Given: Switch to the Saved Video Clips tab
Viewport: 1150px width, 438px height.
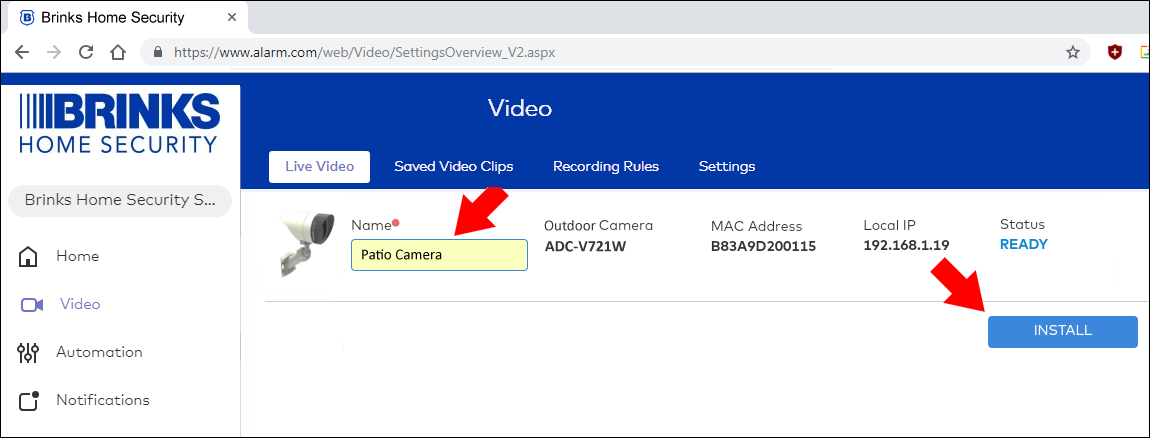Looking at the screenshot, I should [454, 167].
